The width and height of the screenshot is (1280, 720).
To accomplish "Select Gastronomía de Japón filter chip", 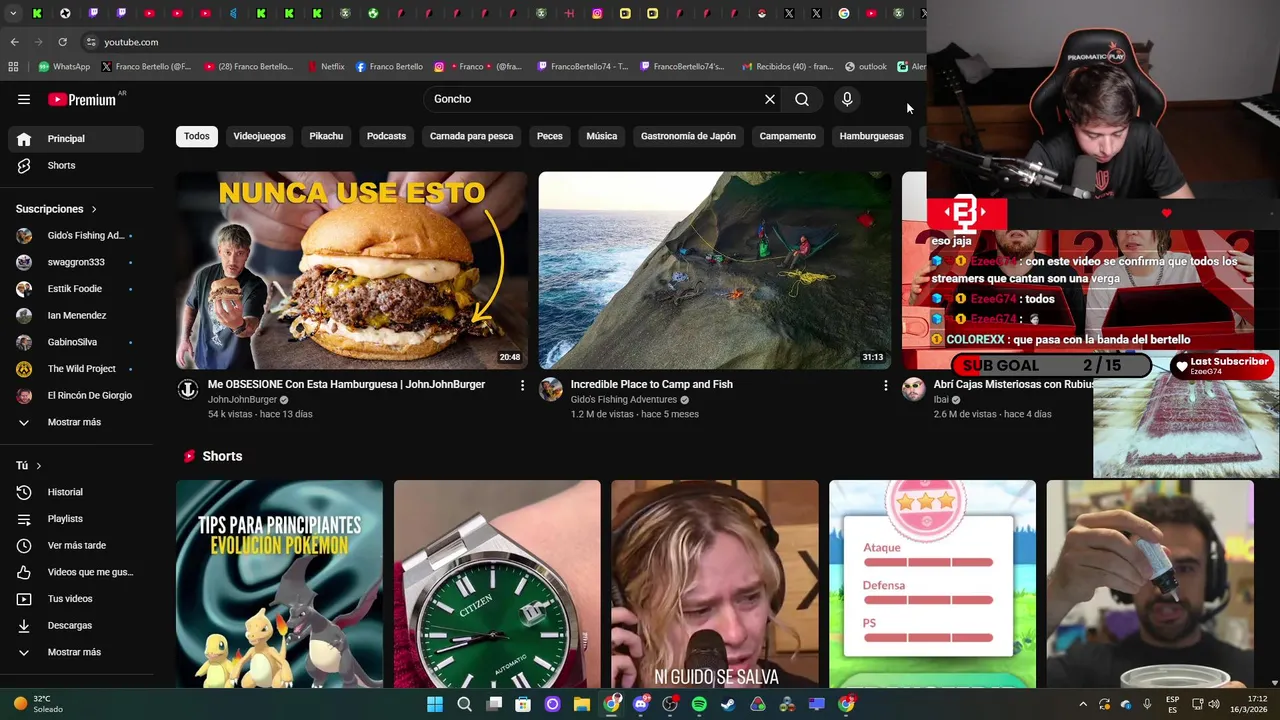I will point(688,136).
